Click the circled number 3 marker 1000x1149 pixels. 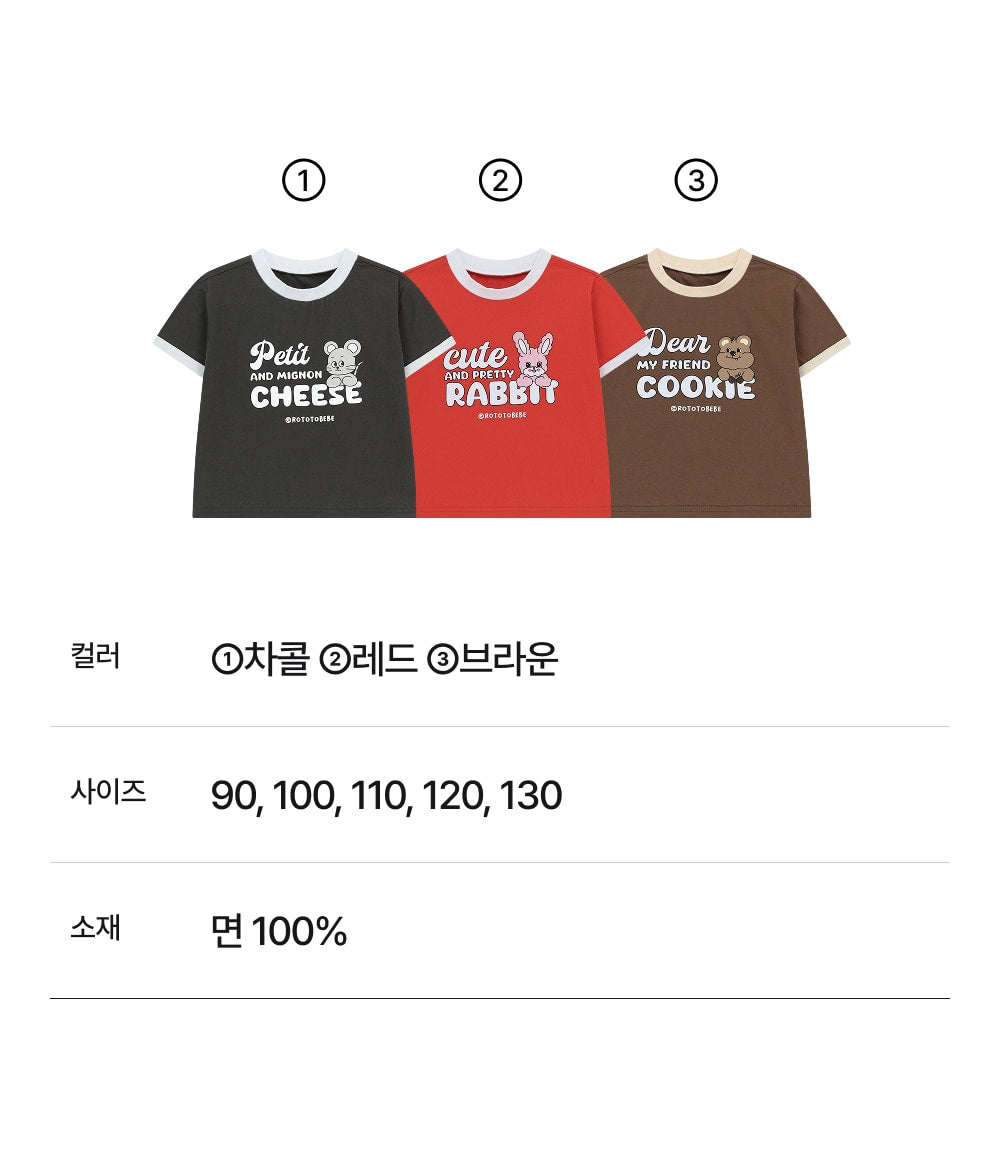696,182
